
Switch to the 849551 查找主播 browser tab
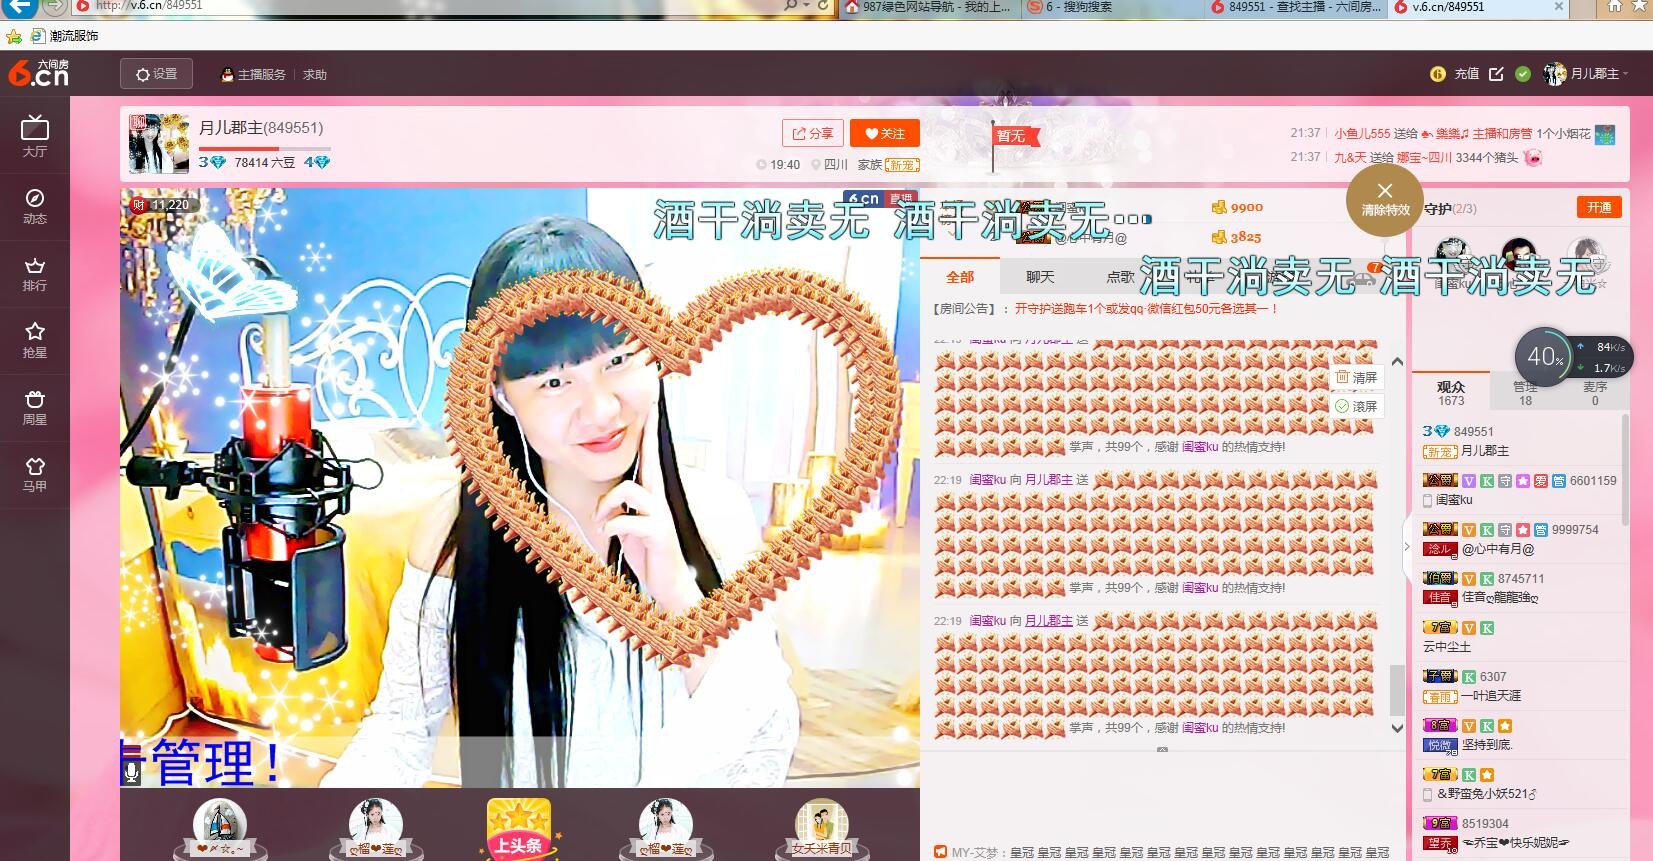click(1297, 7)
